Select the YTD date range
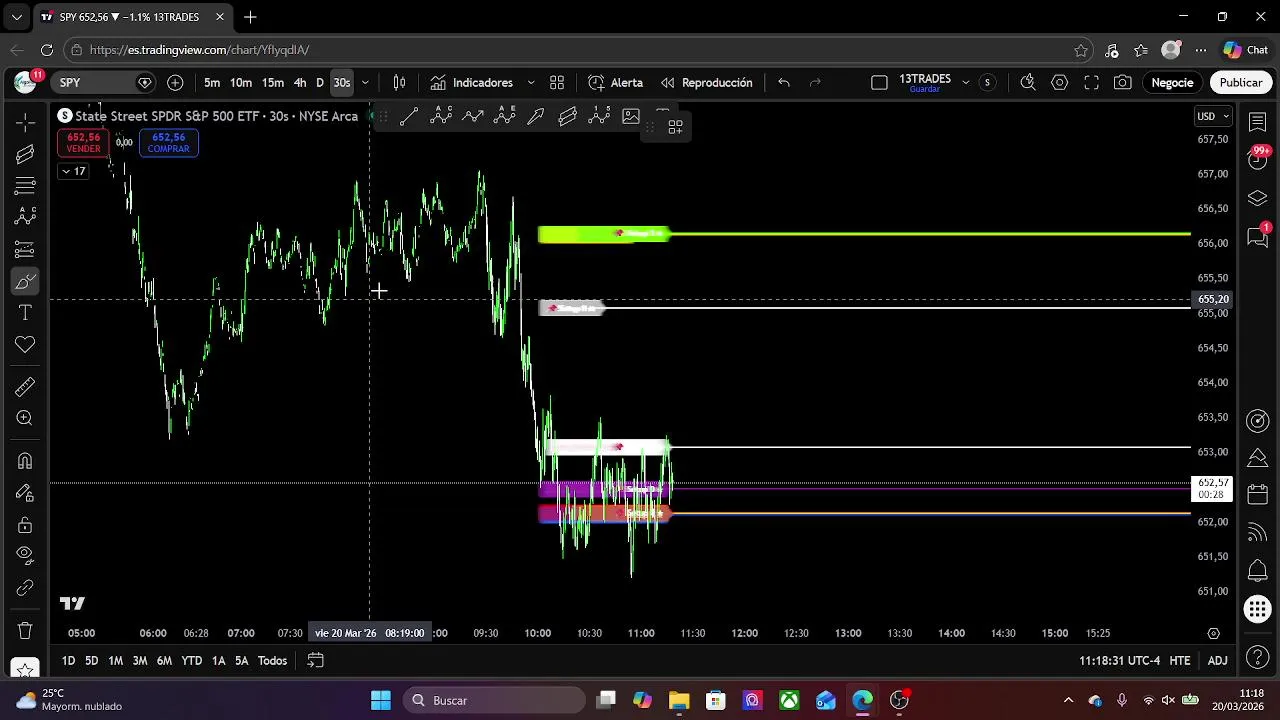Viewport: 1280px width, 720px height. (x=191, y=661)
